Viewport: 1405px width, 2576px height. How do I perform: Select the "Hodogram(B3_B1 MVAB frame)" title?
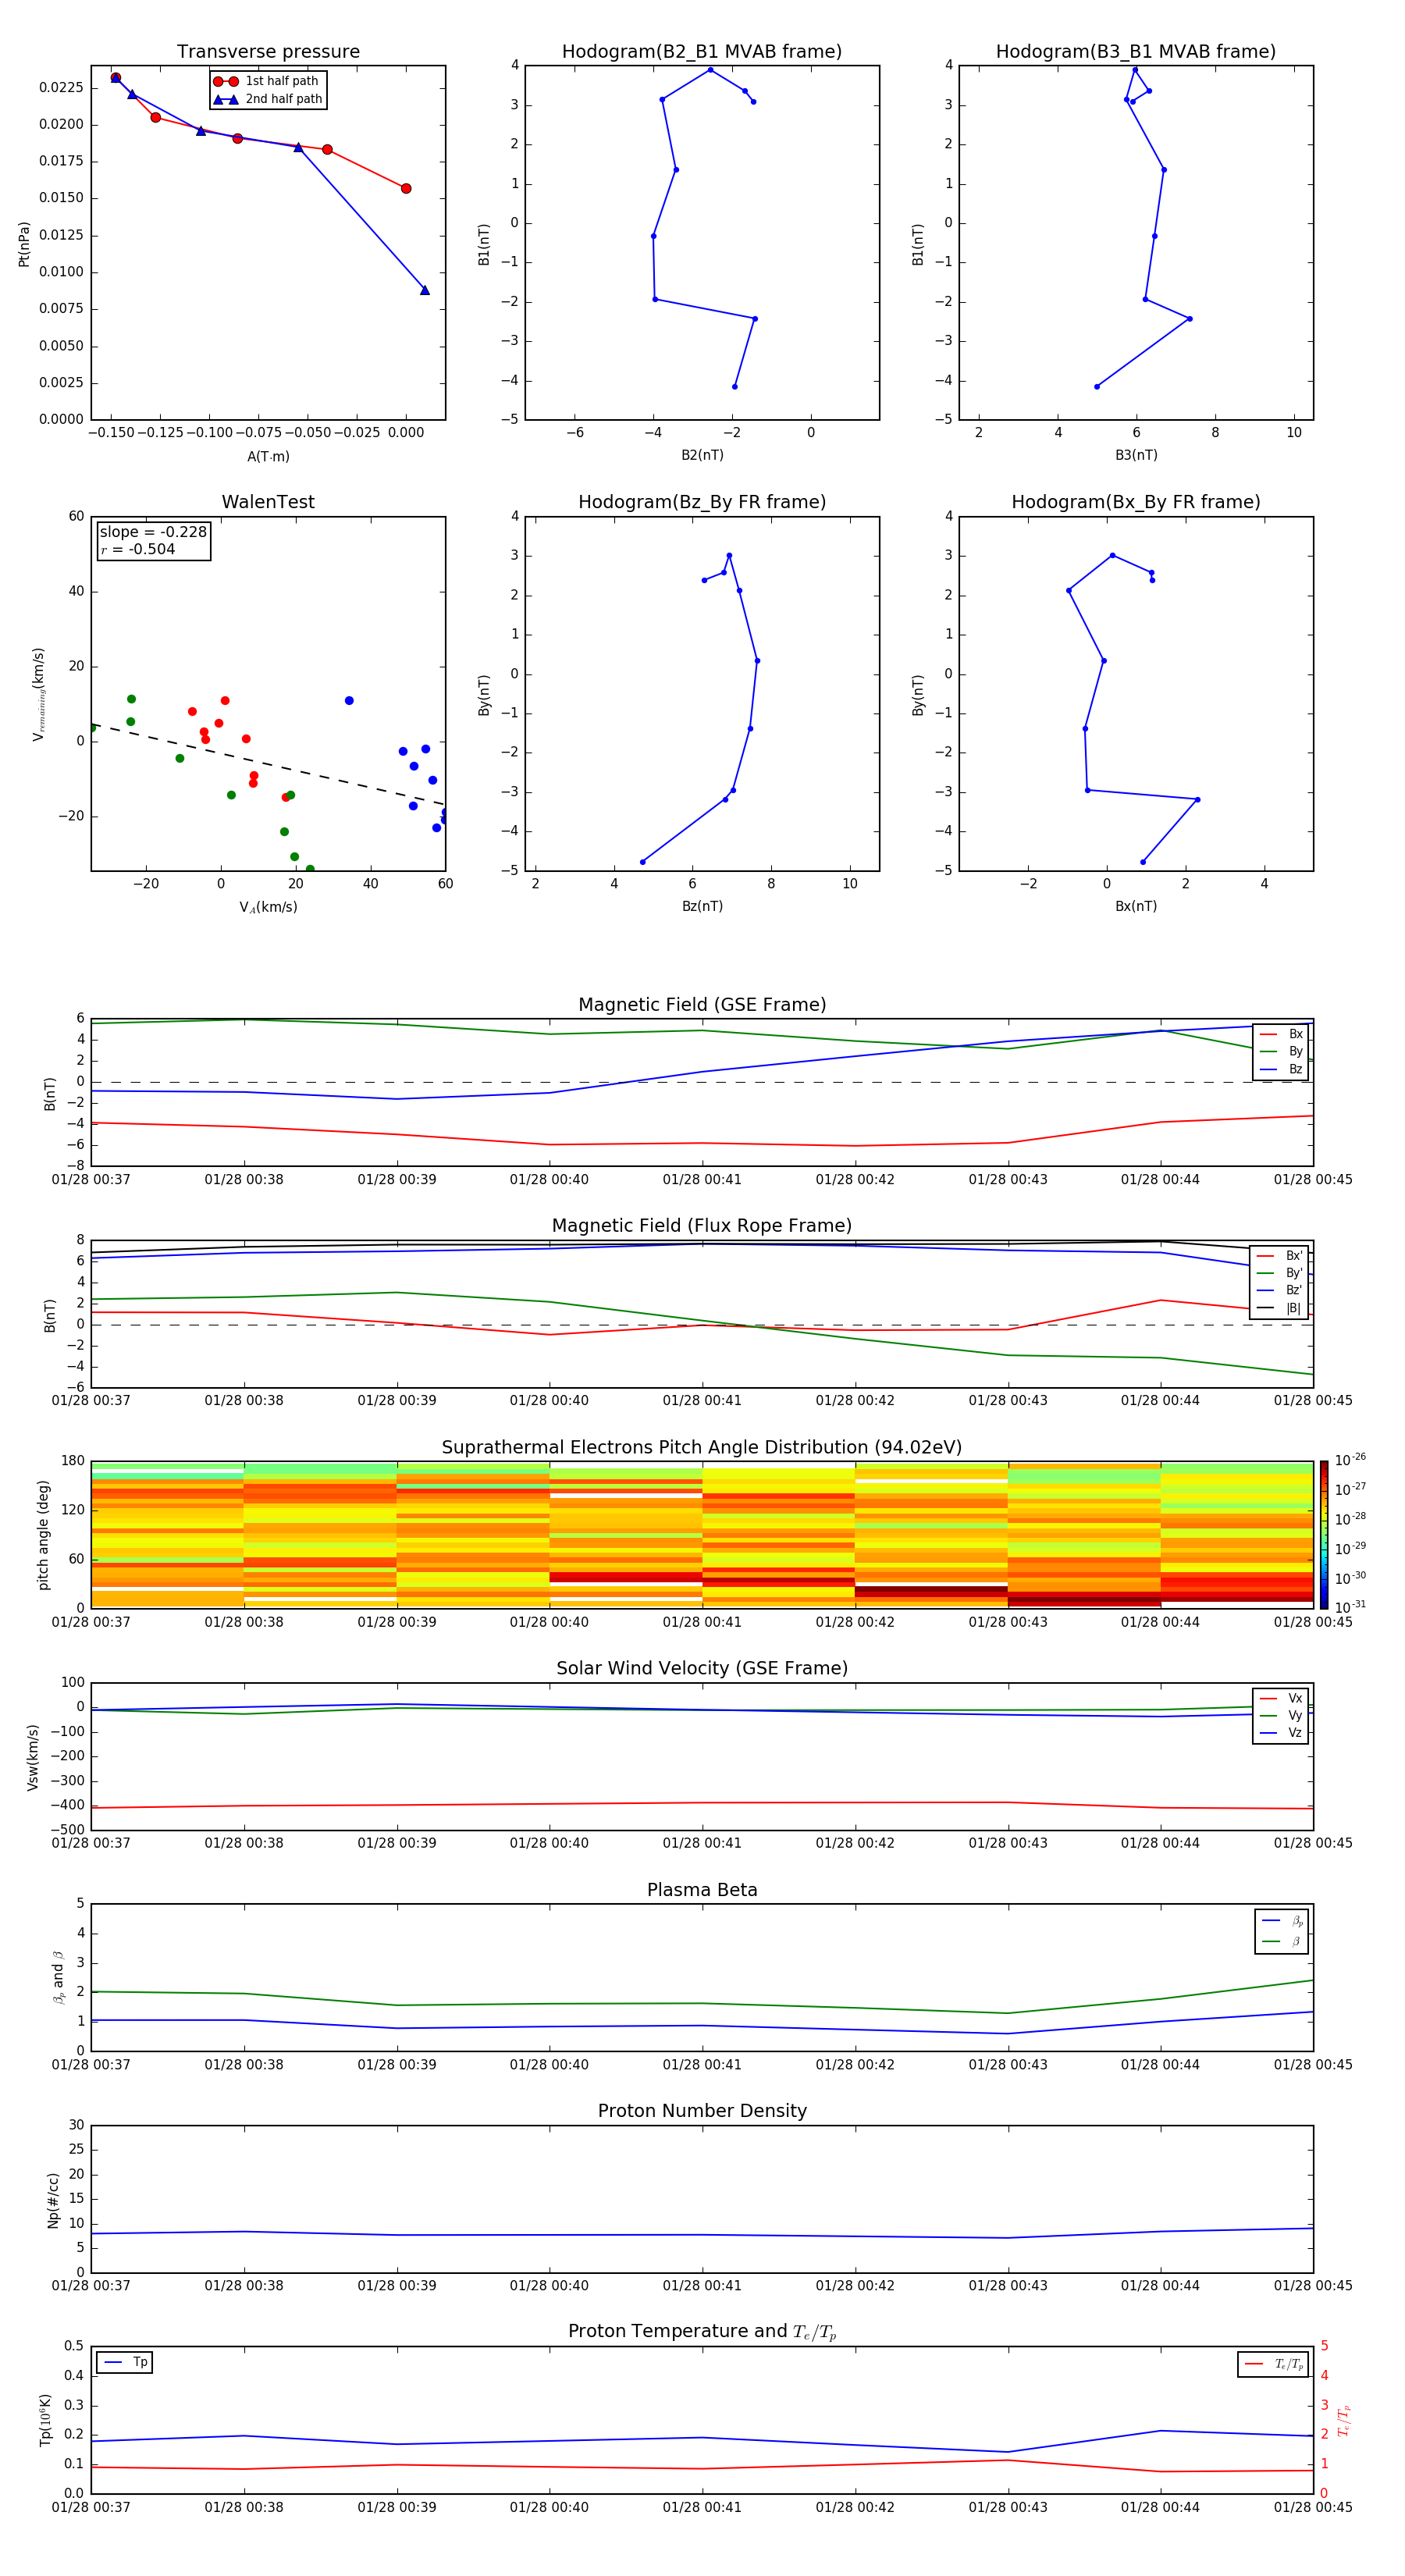pyautogui.click(x=1136, y=52)
